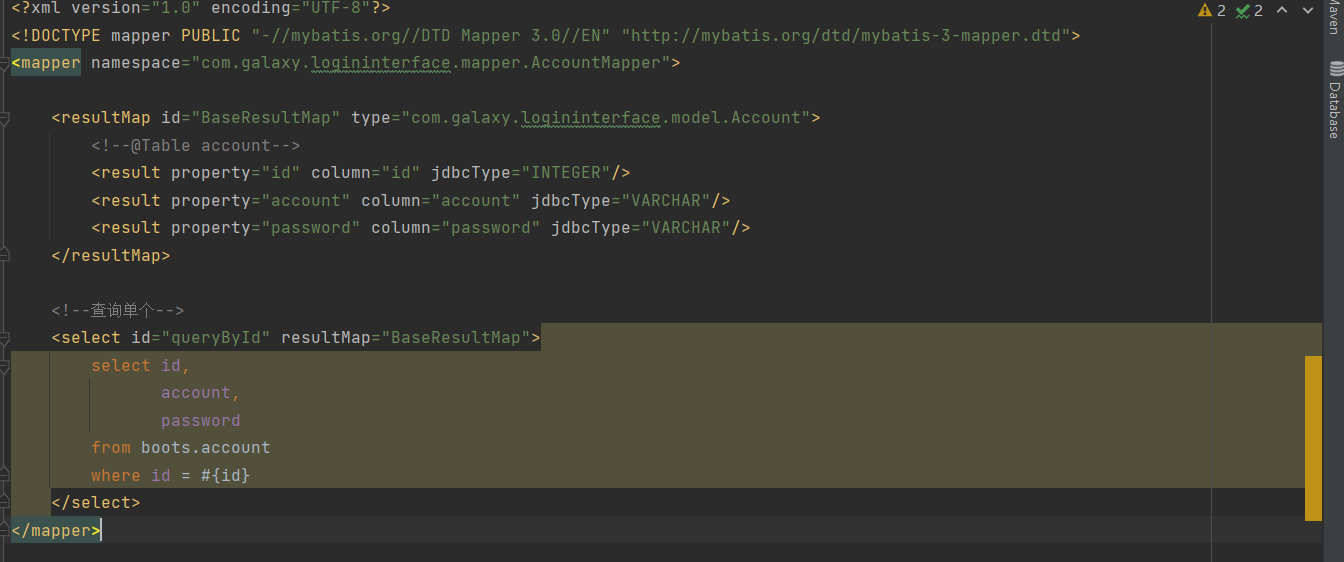Jump to previous highlighted problem arrow

coord(1283,10)
